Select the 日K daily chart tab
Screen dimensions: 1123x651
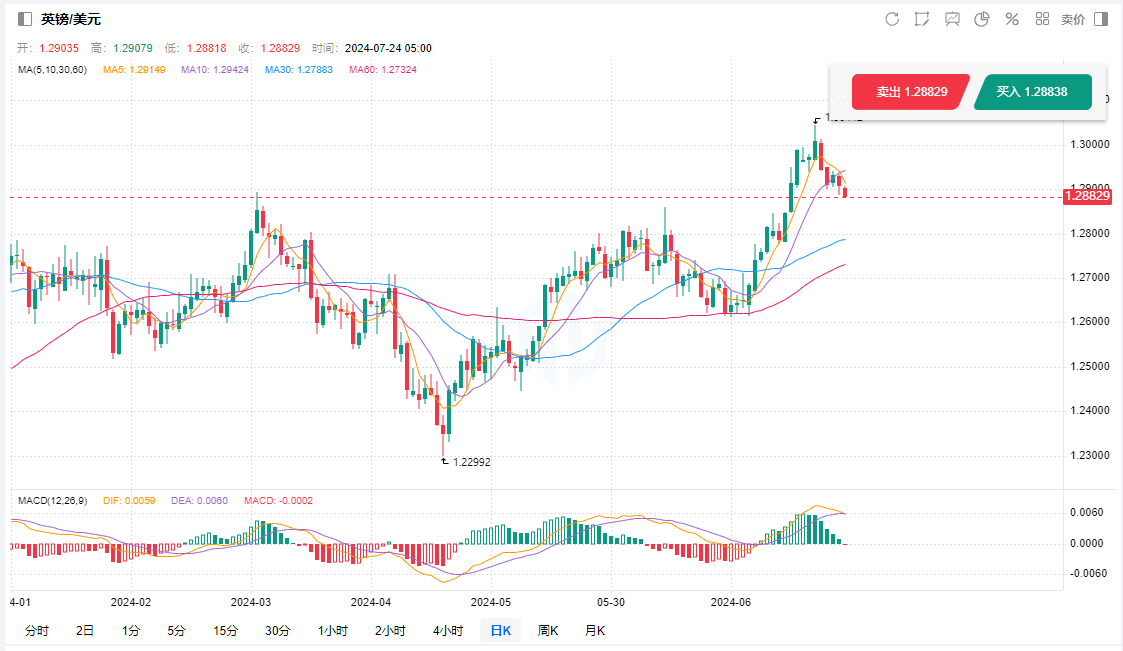pos(500,630)
